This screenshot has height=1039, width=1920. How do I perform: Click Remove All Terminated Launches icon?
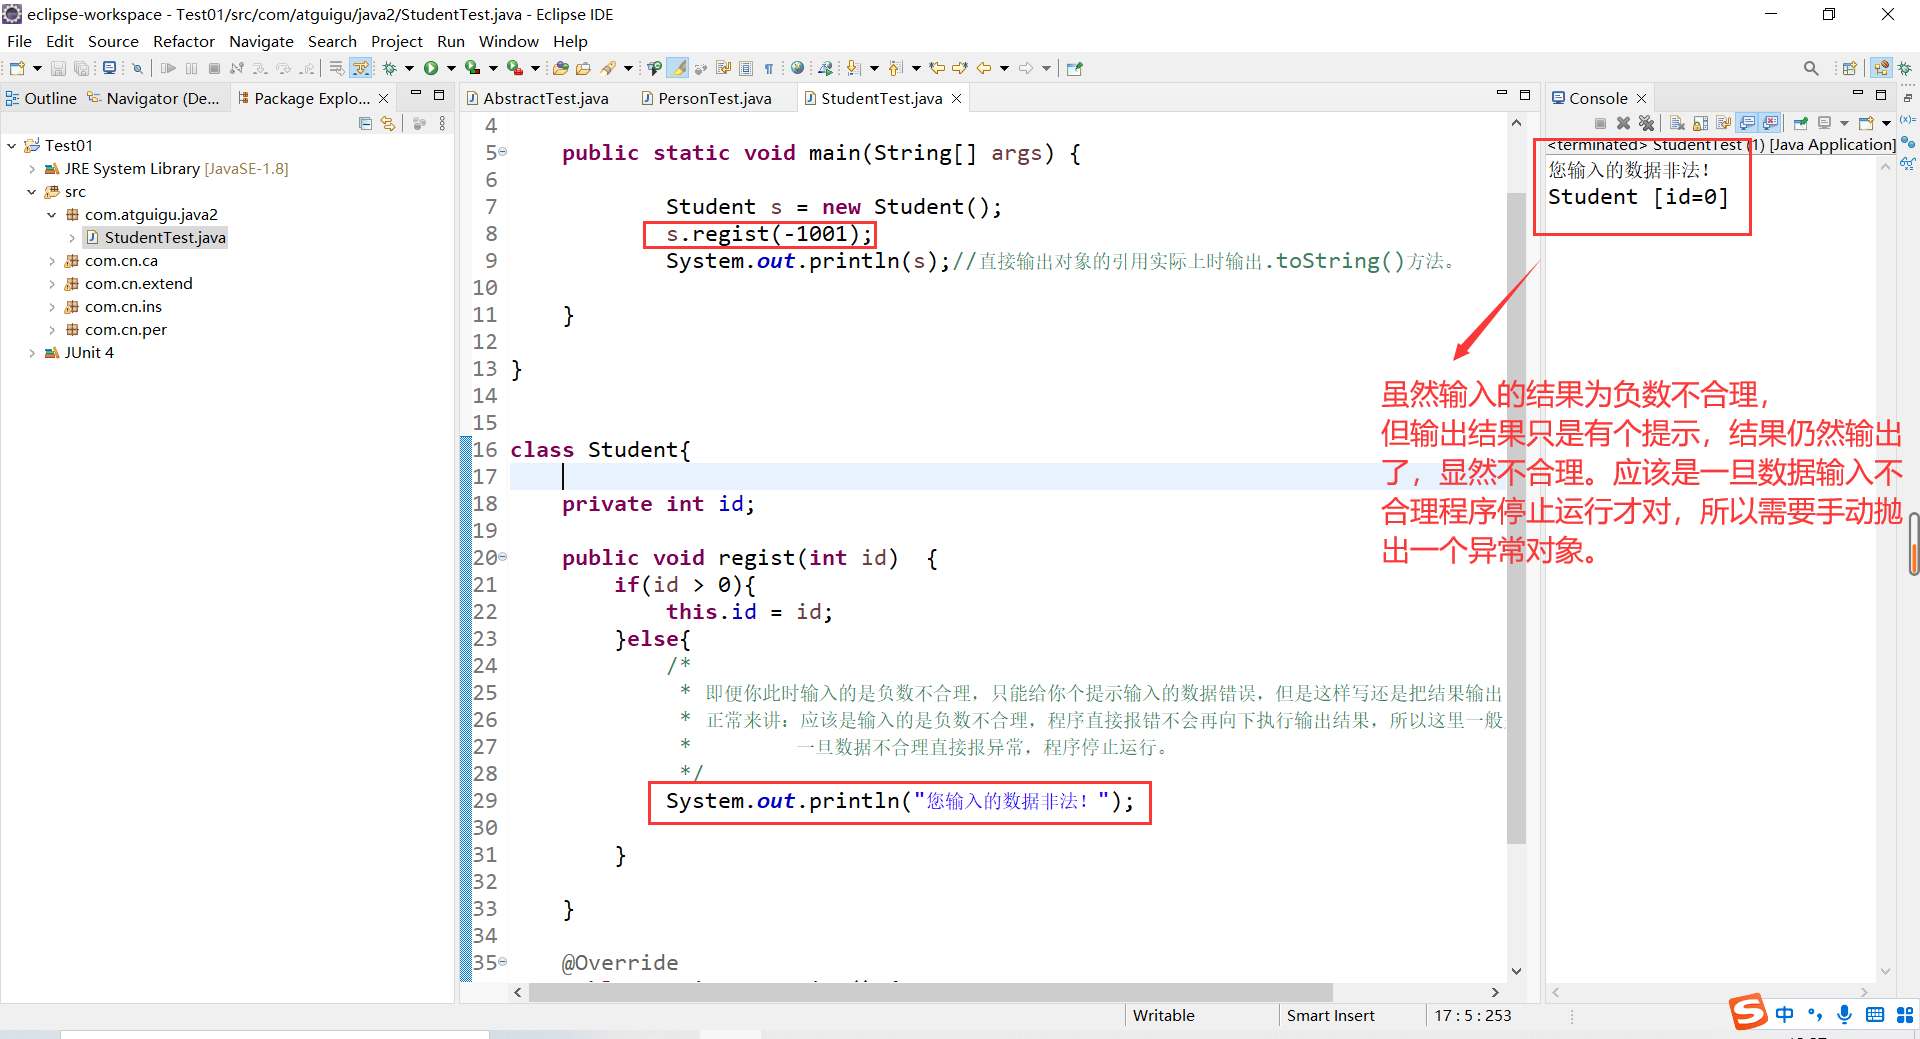tap(1646, 123)
